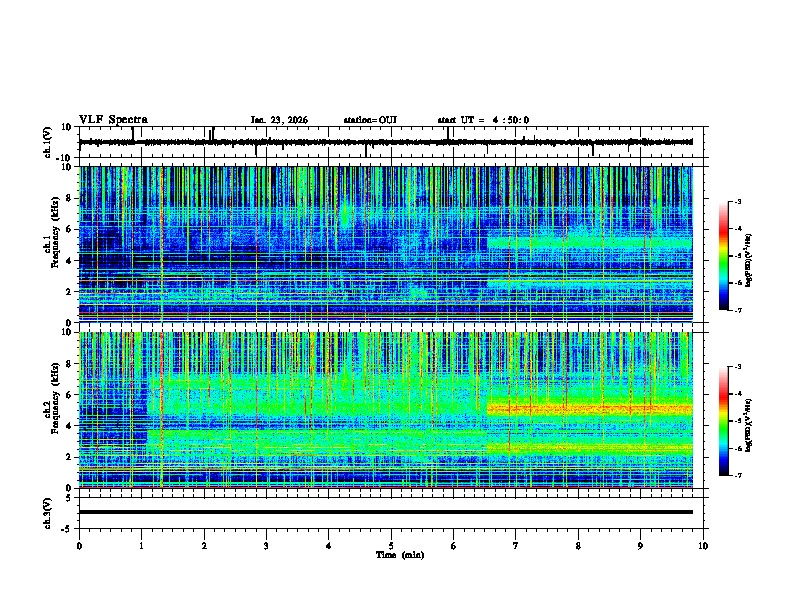The width and height of the screenshot is (792, 612).
Task: Click the "ch.1(V)" waveform axis label
Action: point(48,142)
